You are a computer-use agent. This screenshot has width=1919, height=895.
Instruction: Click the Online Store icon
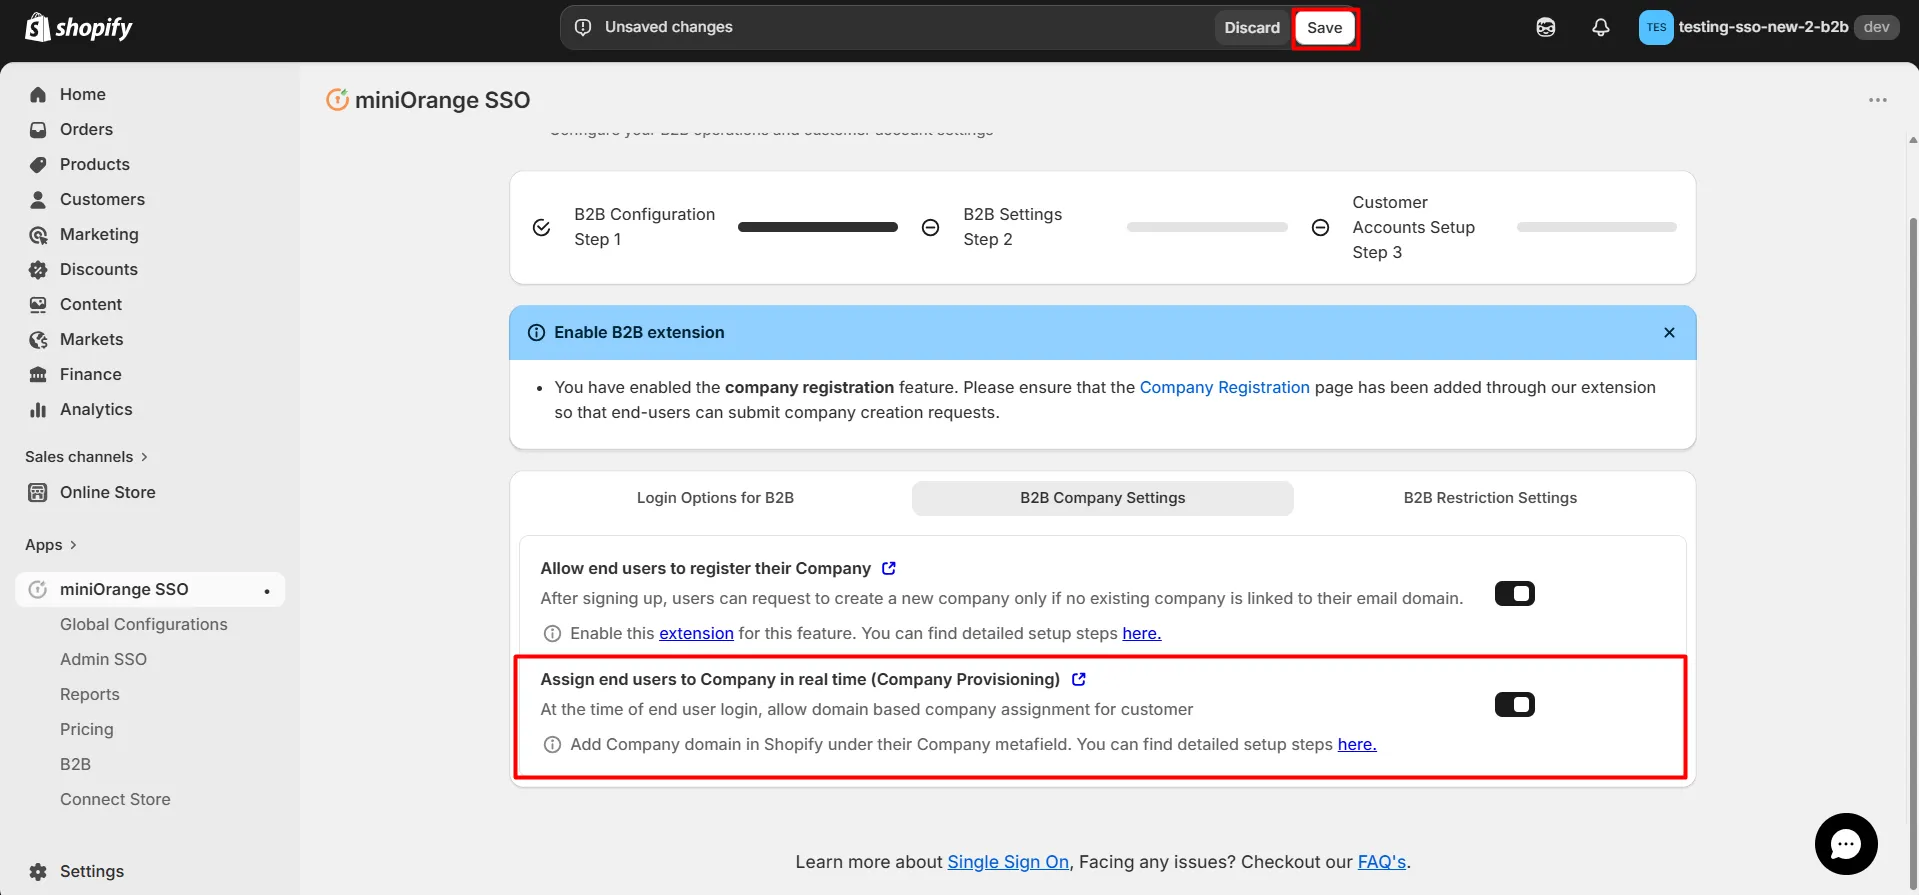pos(38,492)
